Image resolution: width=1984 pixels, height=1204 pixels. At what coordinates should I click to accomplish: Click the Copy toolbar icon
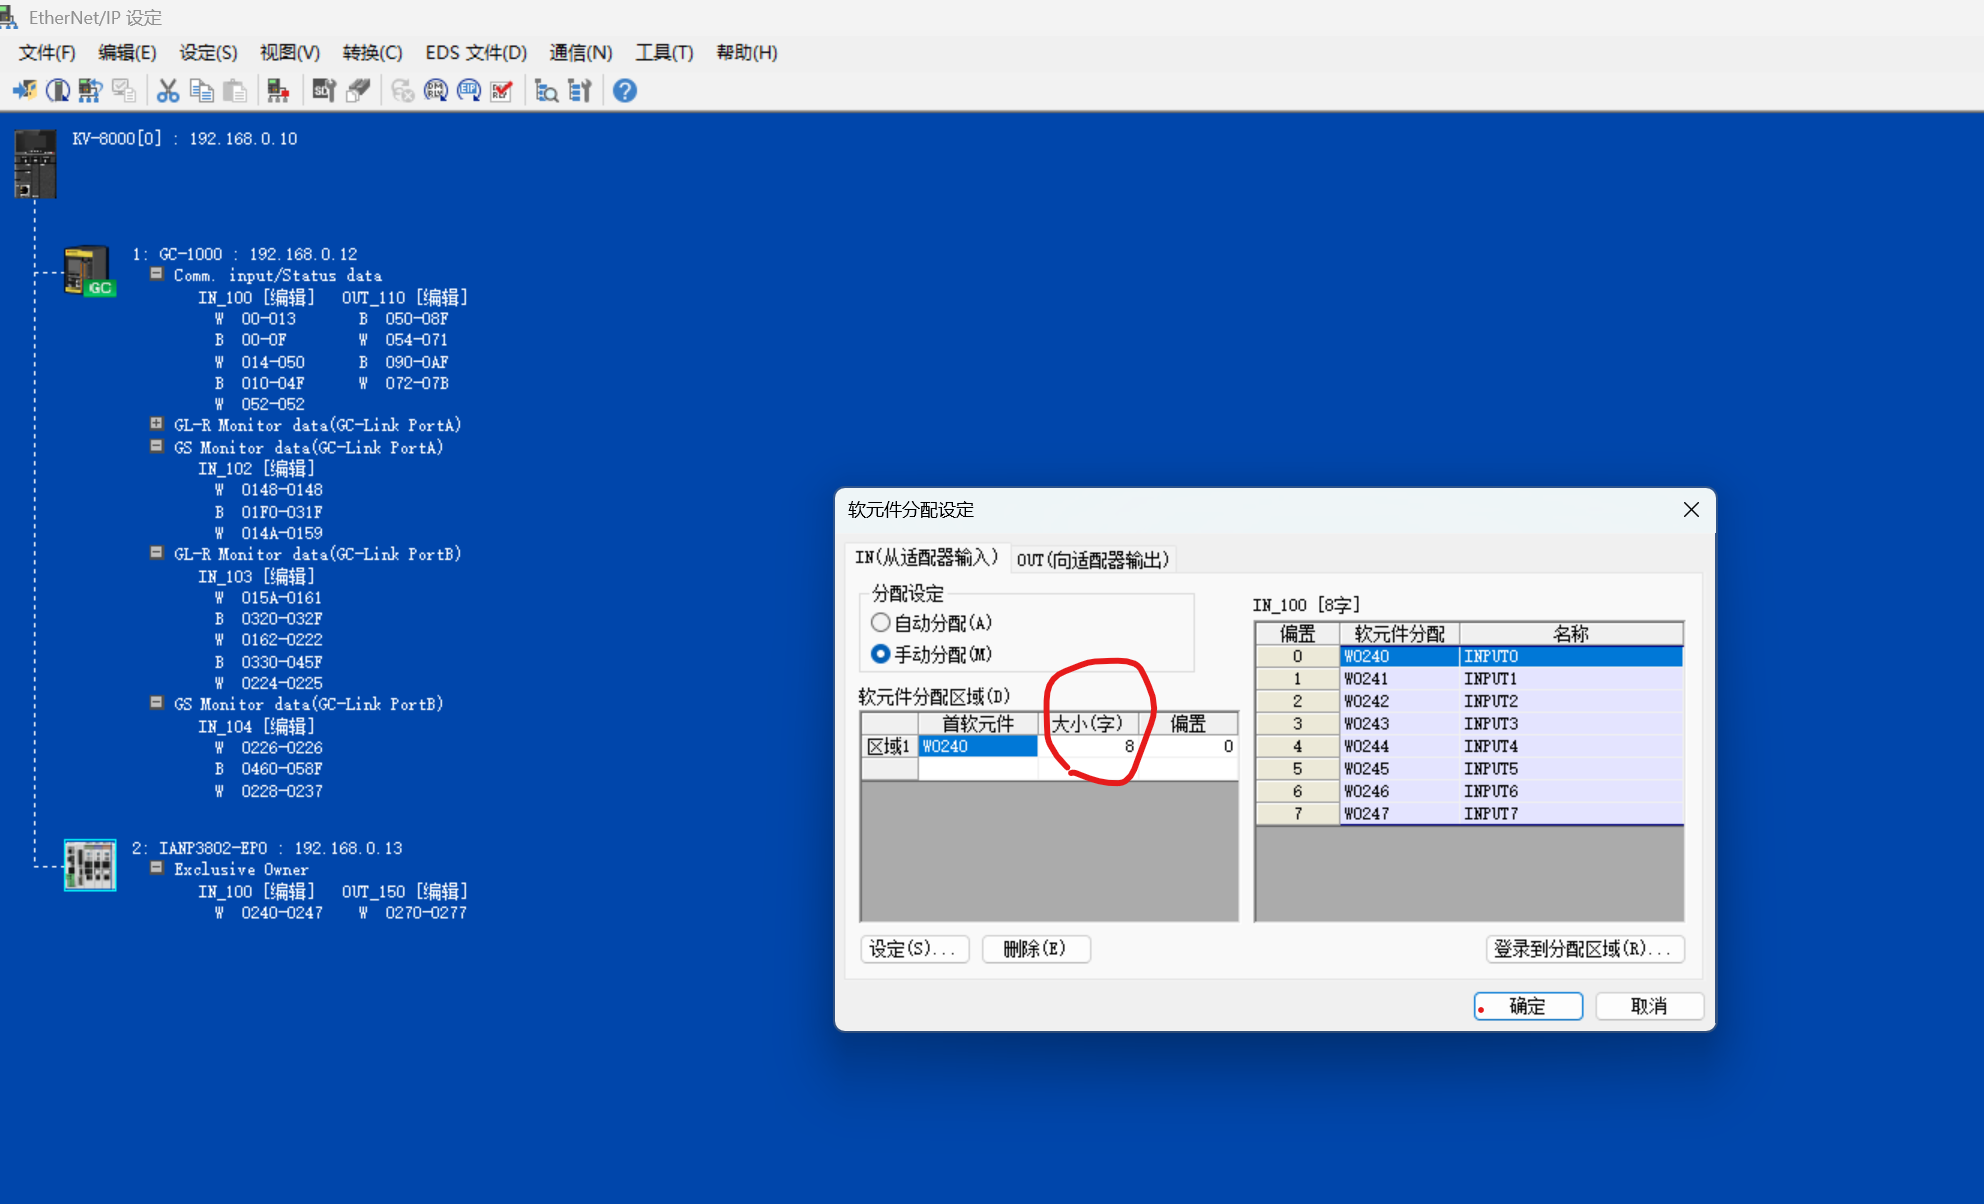click(201, 91)
